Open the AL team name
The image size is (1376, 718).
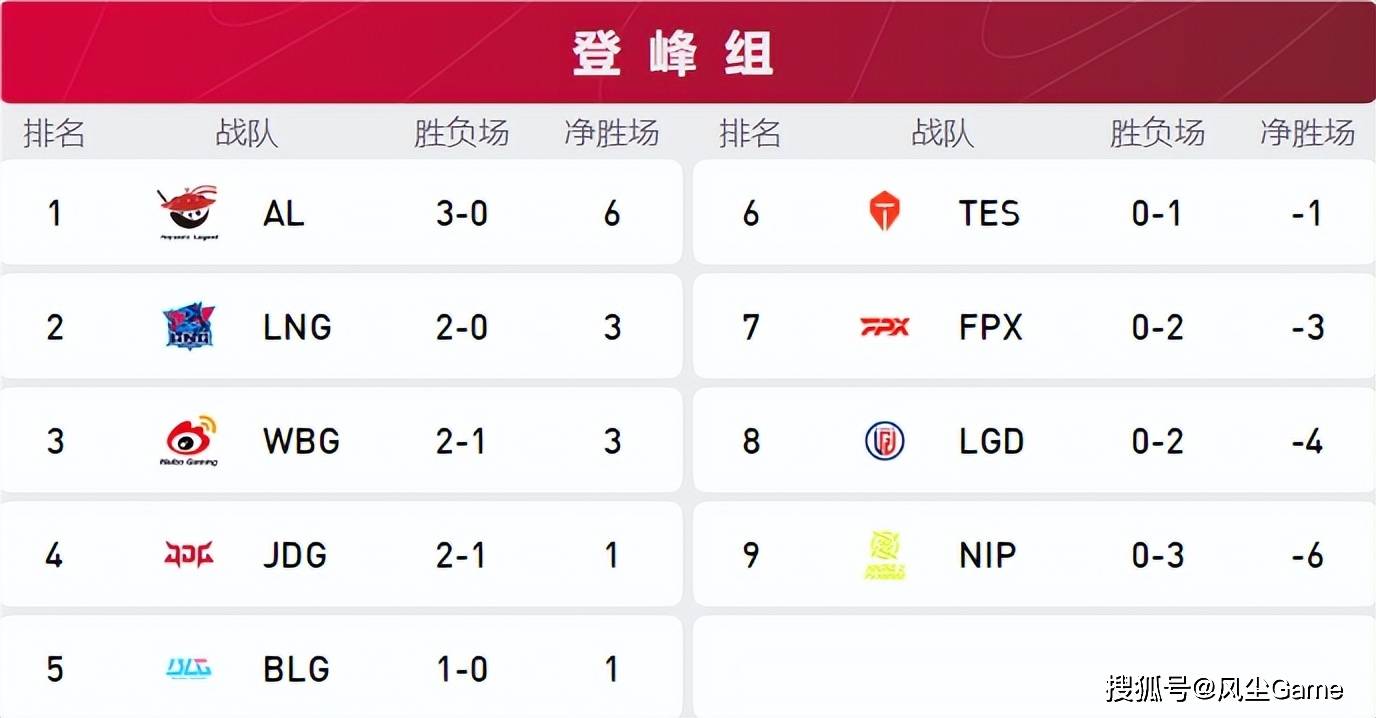284,213
